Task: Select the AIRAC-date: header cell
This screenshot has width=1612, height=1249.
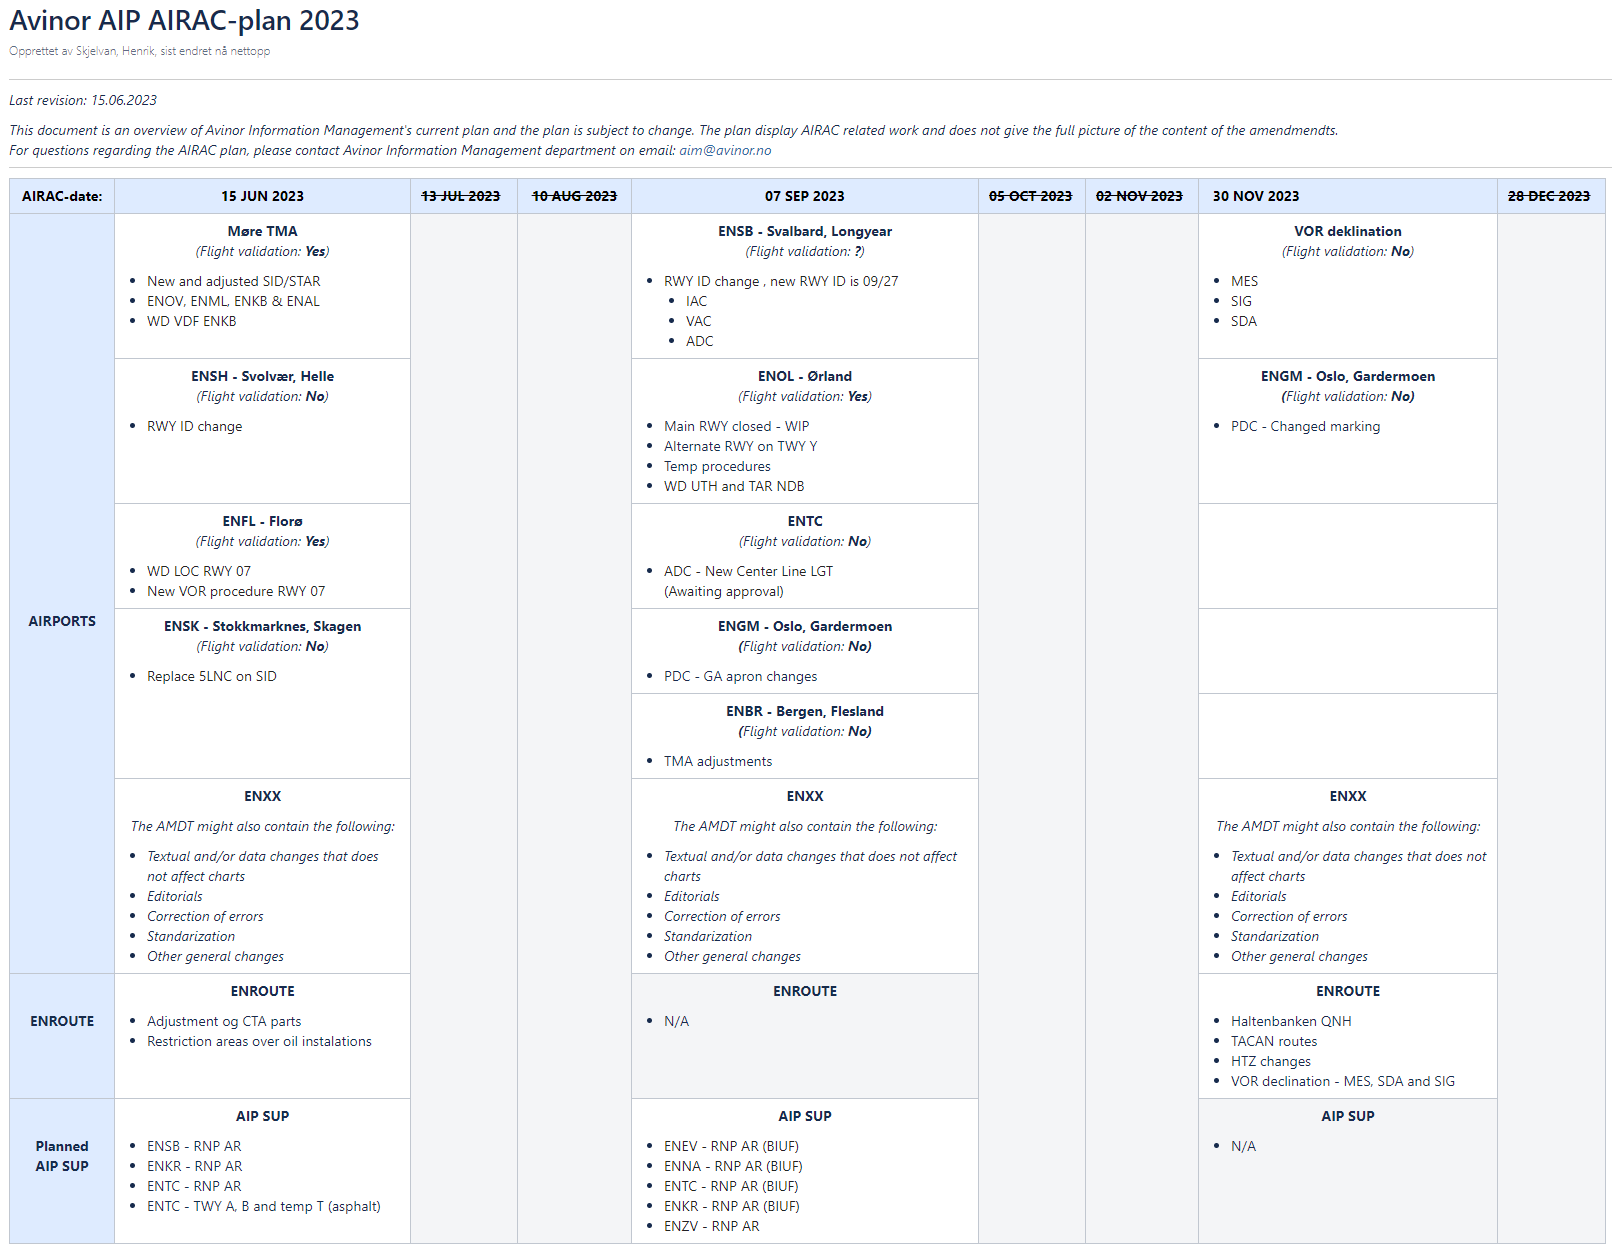Action: 62,196
